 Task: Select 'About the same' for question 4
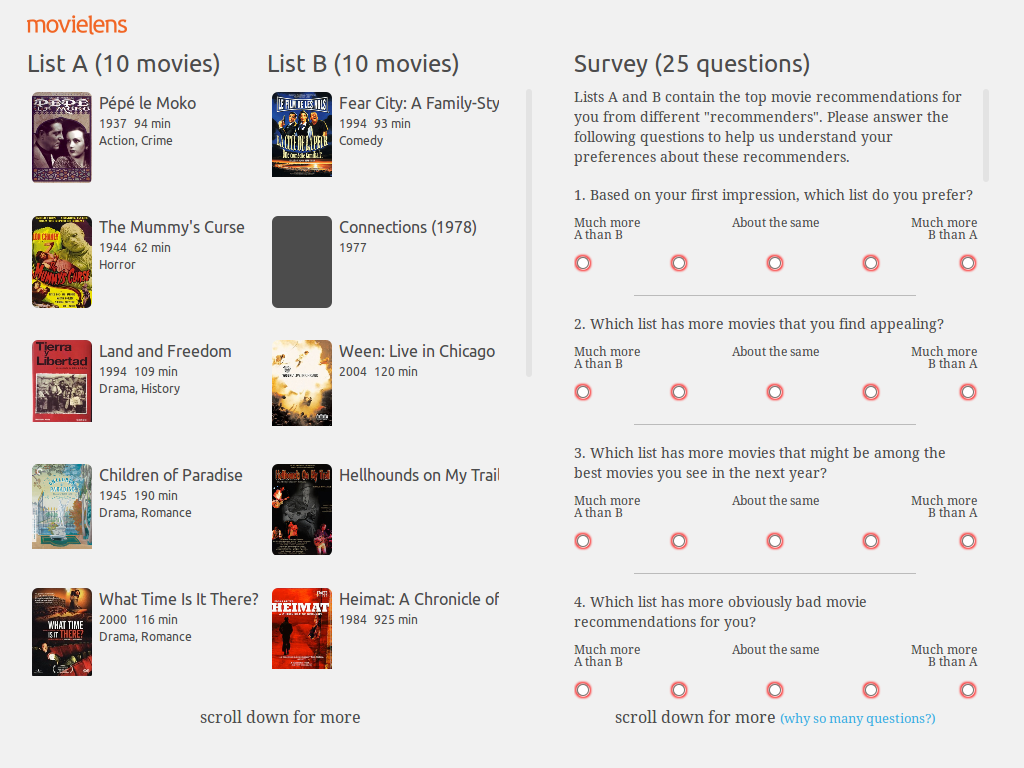(775, 690)
